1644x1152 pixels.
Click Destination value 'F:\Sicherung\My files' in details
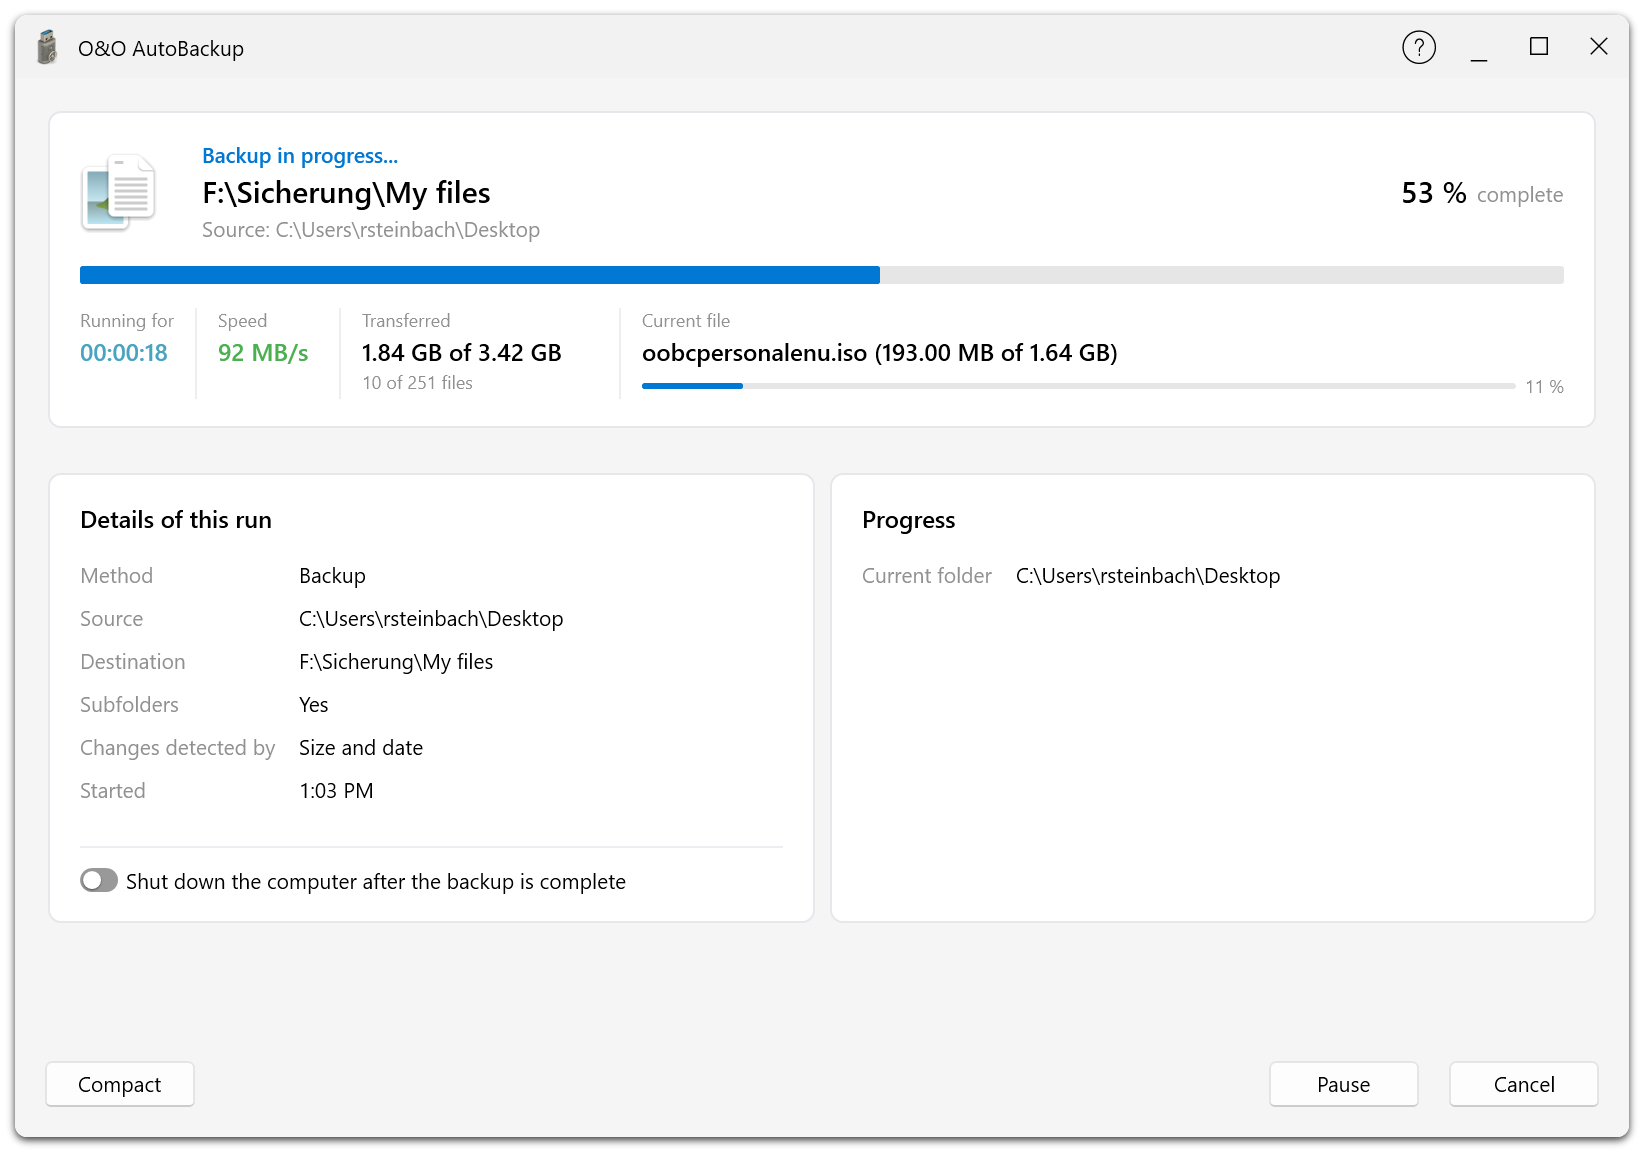pyautogui.click(x=396, y=662)
